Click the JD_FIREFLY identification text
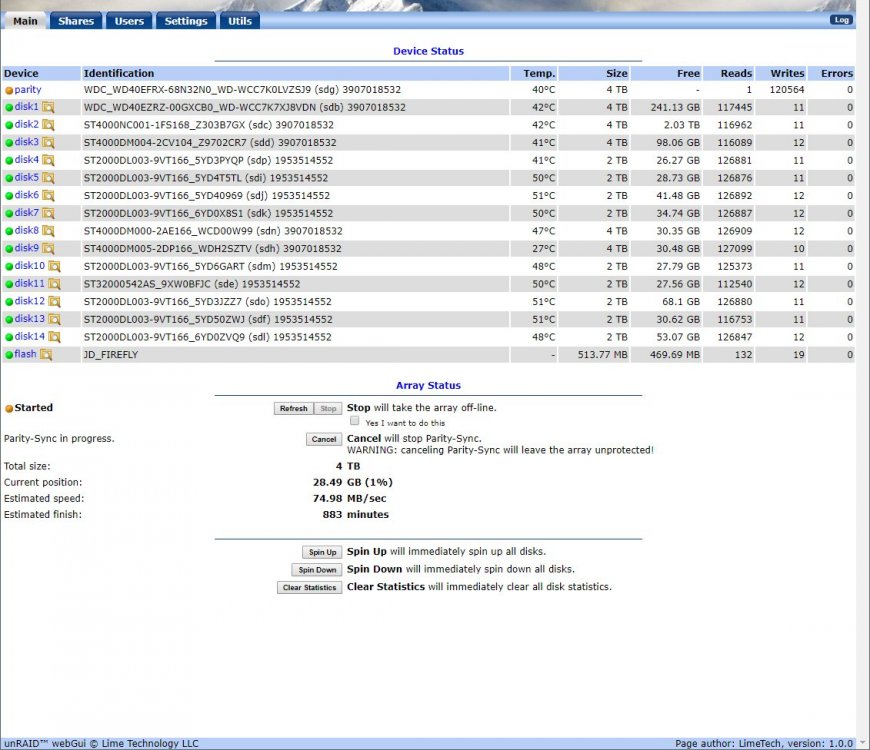870x750 pixels. pos(110,355)
